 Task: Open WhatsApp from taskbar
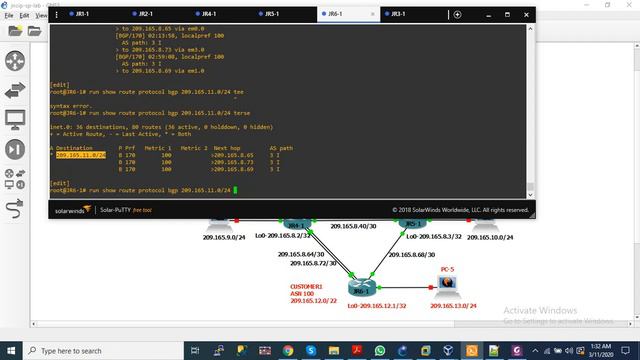tap(380, 351)
